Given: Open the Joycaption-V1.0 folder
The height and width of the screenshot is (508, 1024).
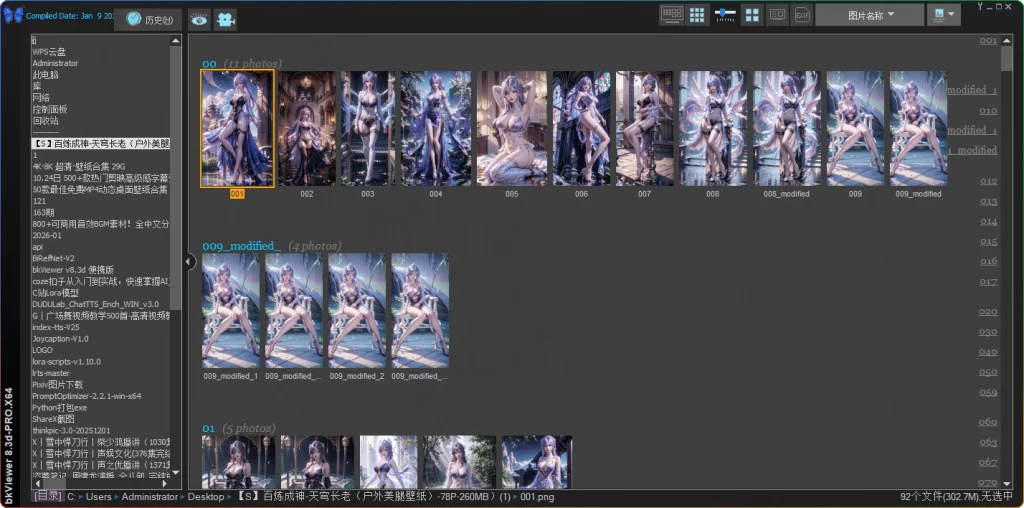Looking at the screenshot, I should (60, 339).
